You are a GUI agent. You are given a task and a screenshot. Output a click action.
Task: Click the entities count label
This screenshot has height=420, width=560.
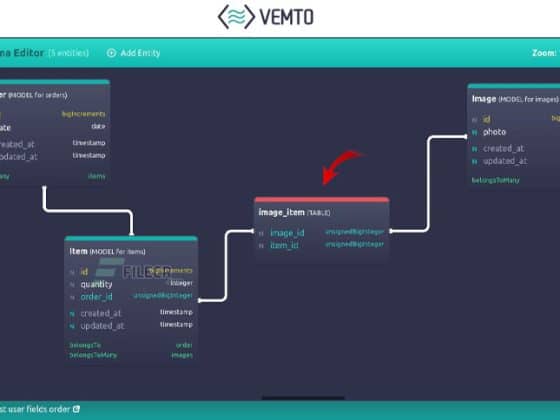click(68, 53)
